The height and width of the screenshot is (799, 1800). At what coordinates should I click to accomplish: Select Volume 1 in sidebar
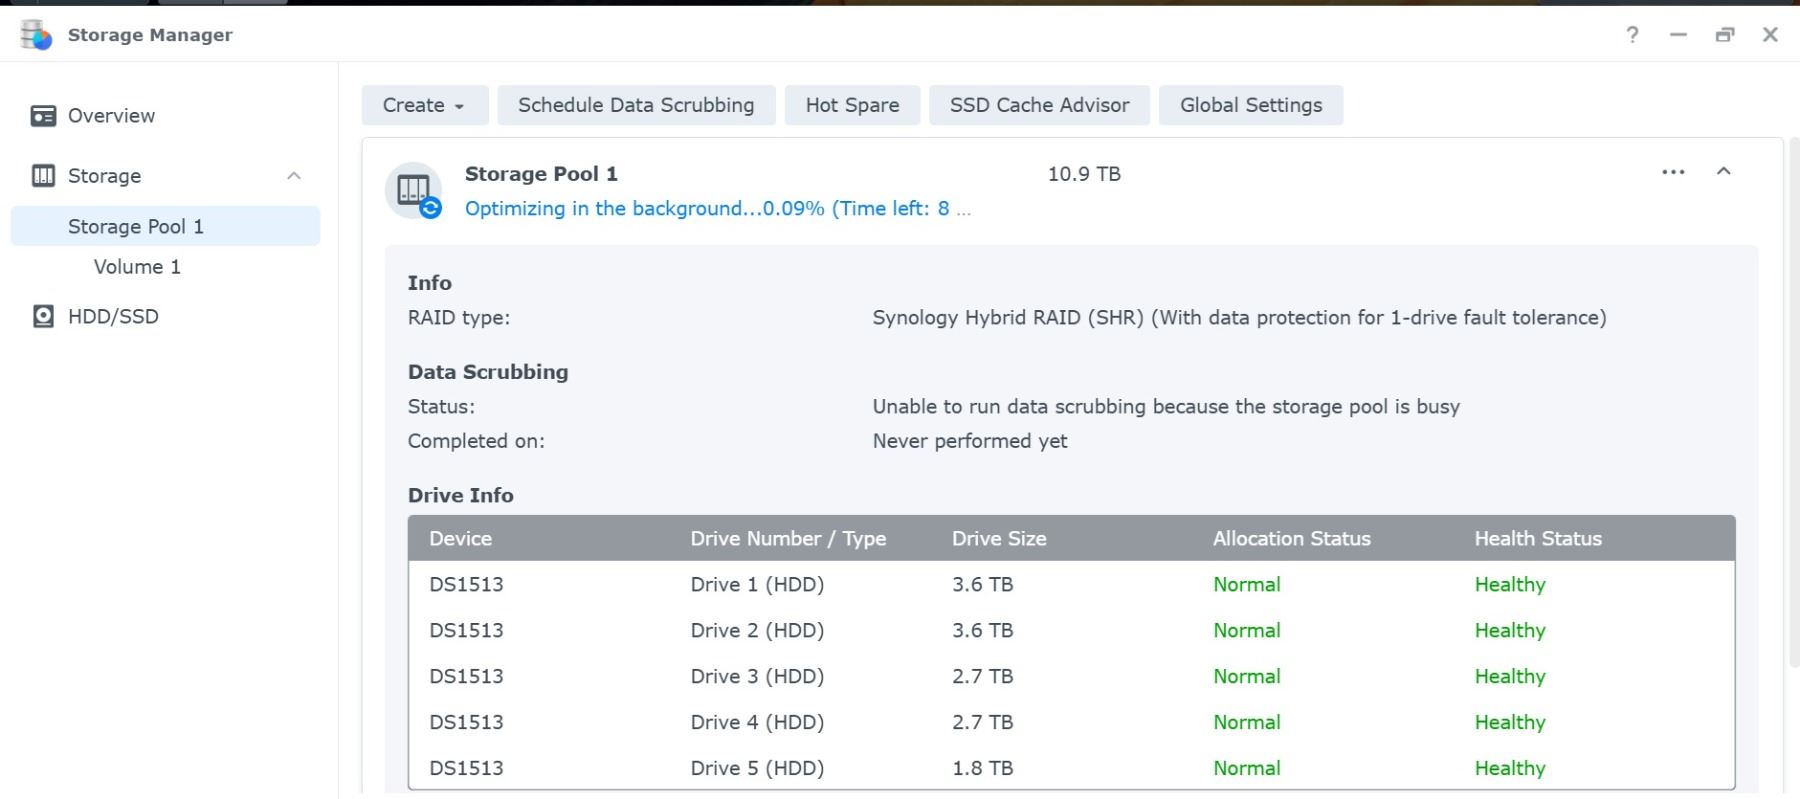[137, 267]
